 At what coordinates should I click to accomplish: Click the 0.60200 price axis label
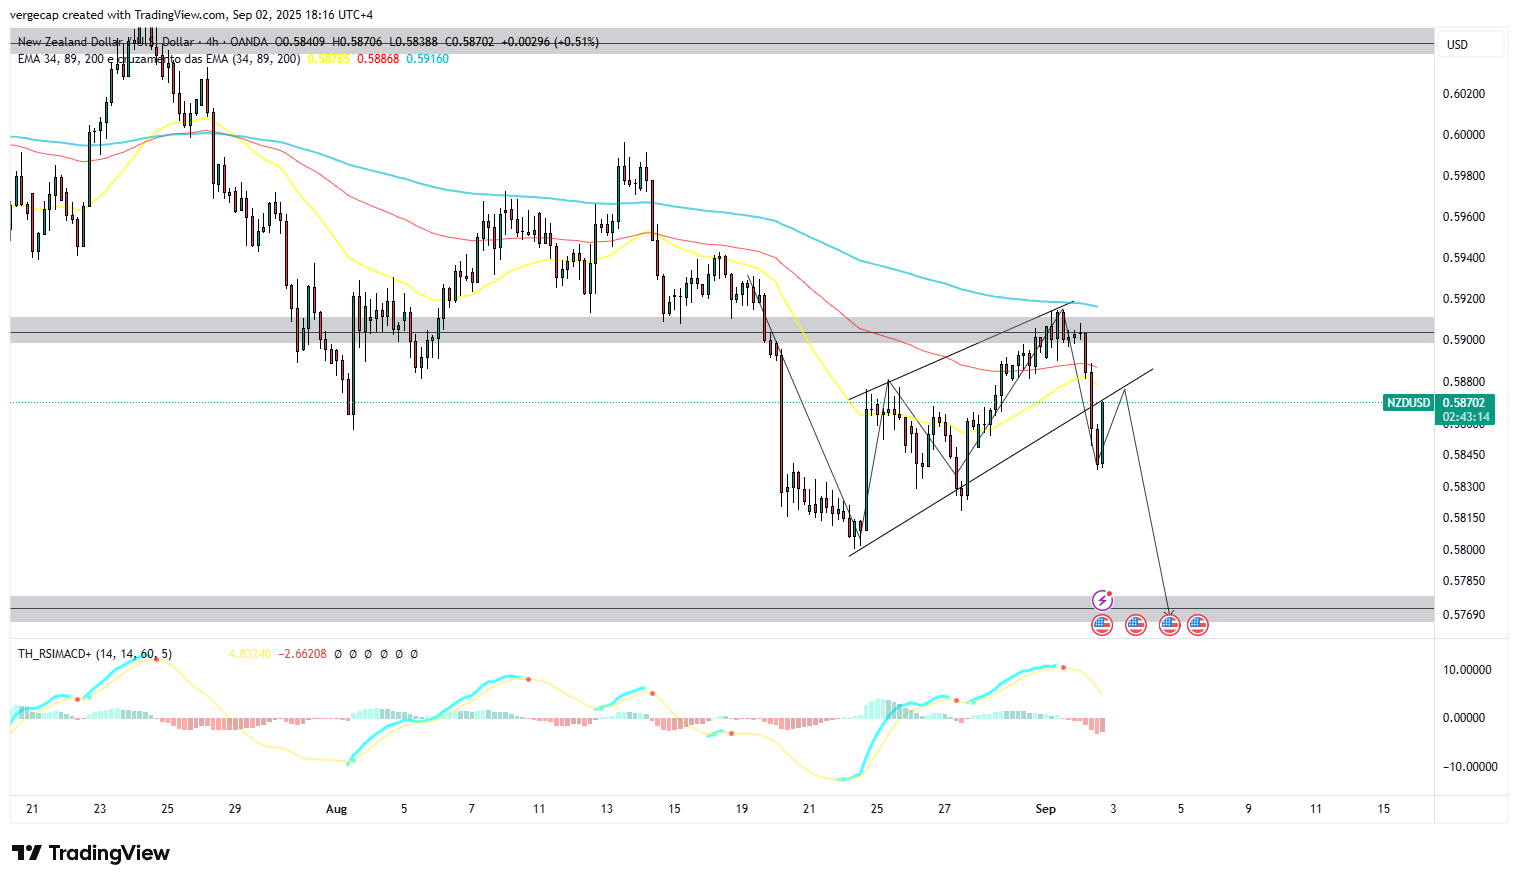click(x=1463, y=94)
